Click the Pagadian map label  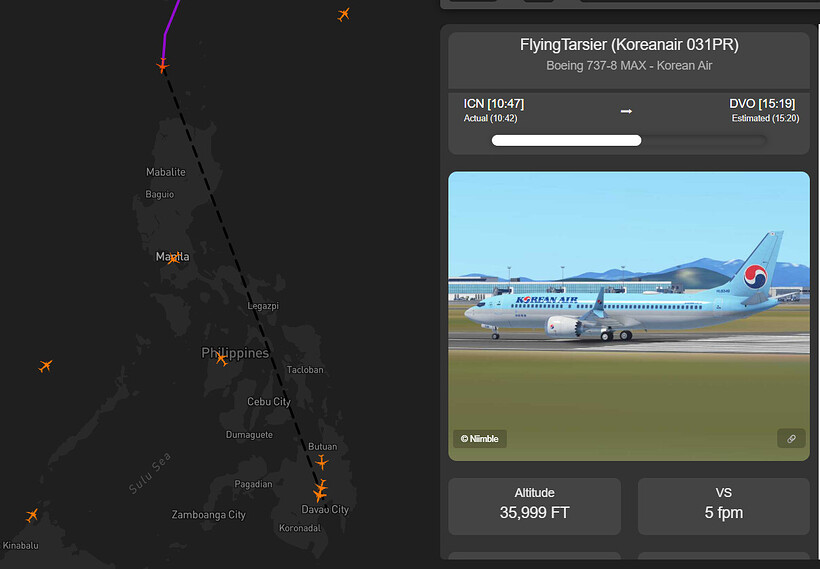click(253, 484)
